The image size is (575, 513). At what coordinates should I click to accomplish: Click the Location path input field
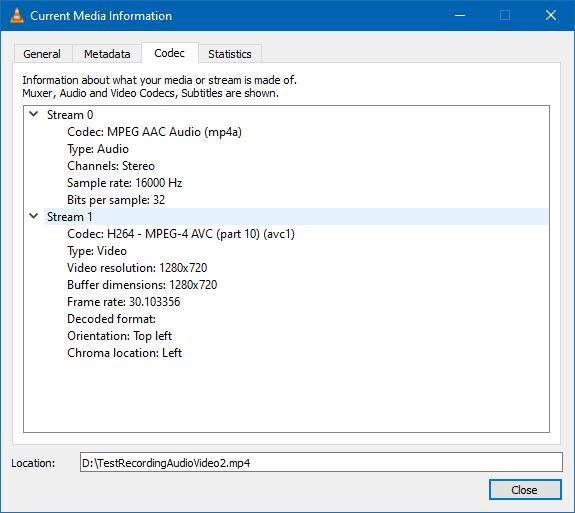[321, 462]
